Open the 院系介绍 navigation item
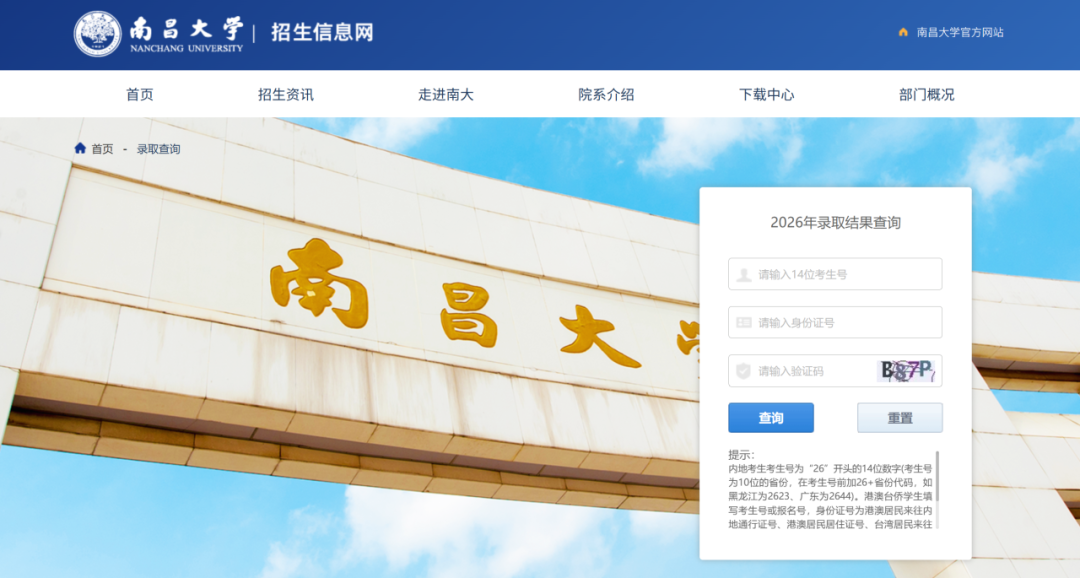Screen dimensions: 1080x578 pos(606,94)
